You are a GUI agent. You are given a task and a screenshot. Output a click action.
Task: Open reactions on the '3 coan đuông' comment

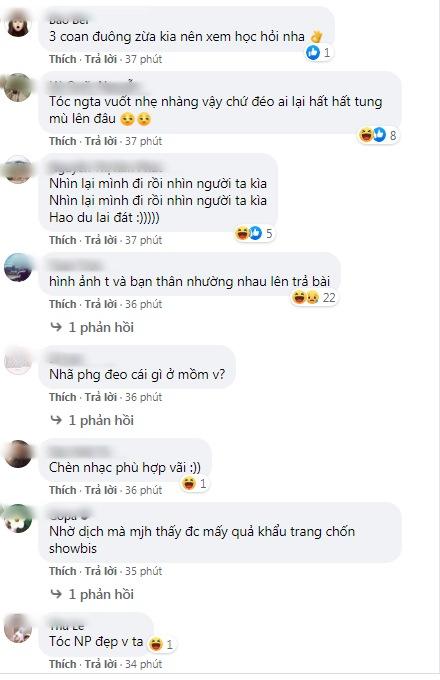318,53
